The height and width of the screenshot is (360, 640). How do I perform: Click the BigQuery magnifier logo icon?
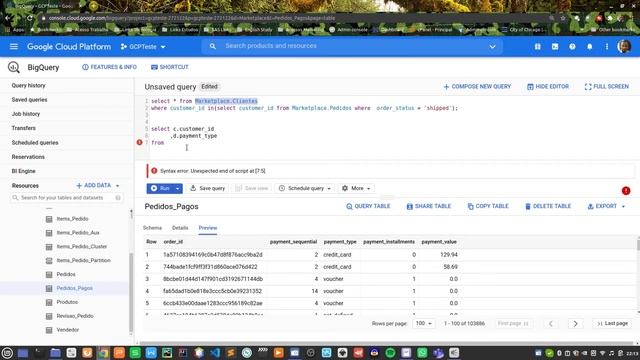pyautogui.click(x=13, y=67)
